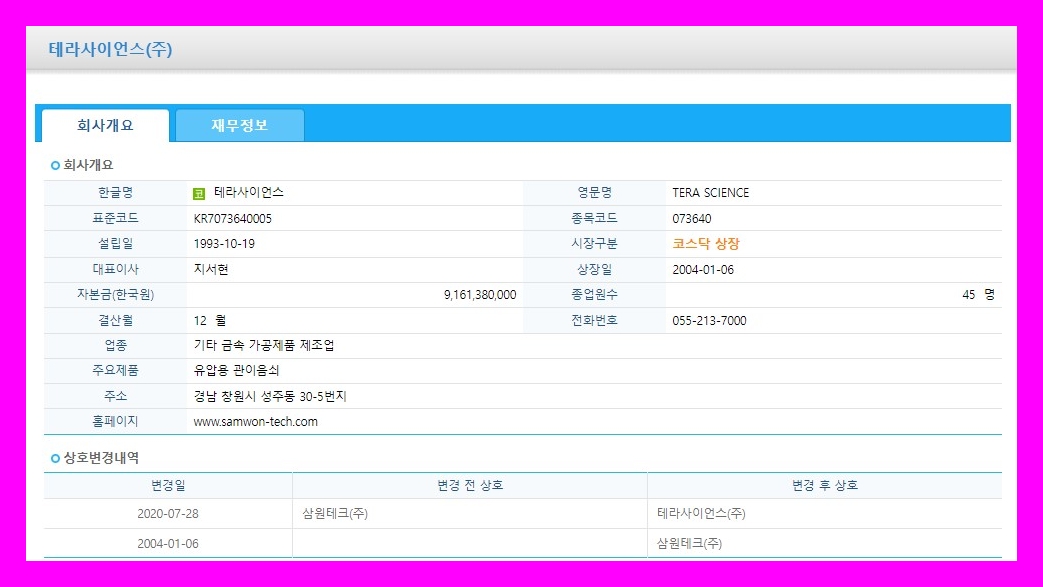Click the 변경 전 상호 column header
Image resolution: width=1043 pixels, height=587 pixels.
tap(470, 485)
